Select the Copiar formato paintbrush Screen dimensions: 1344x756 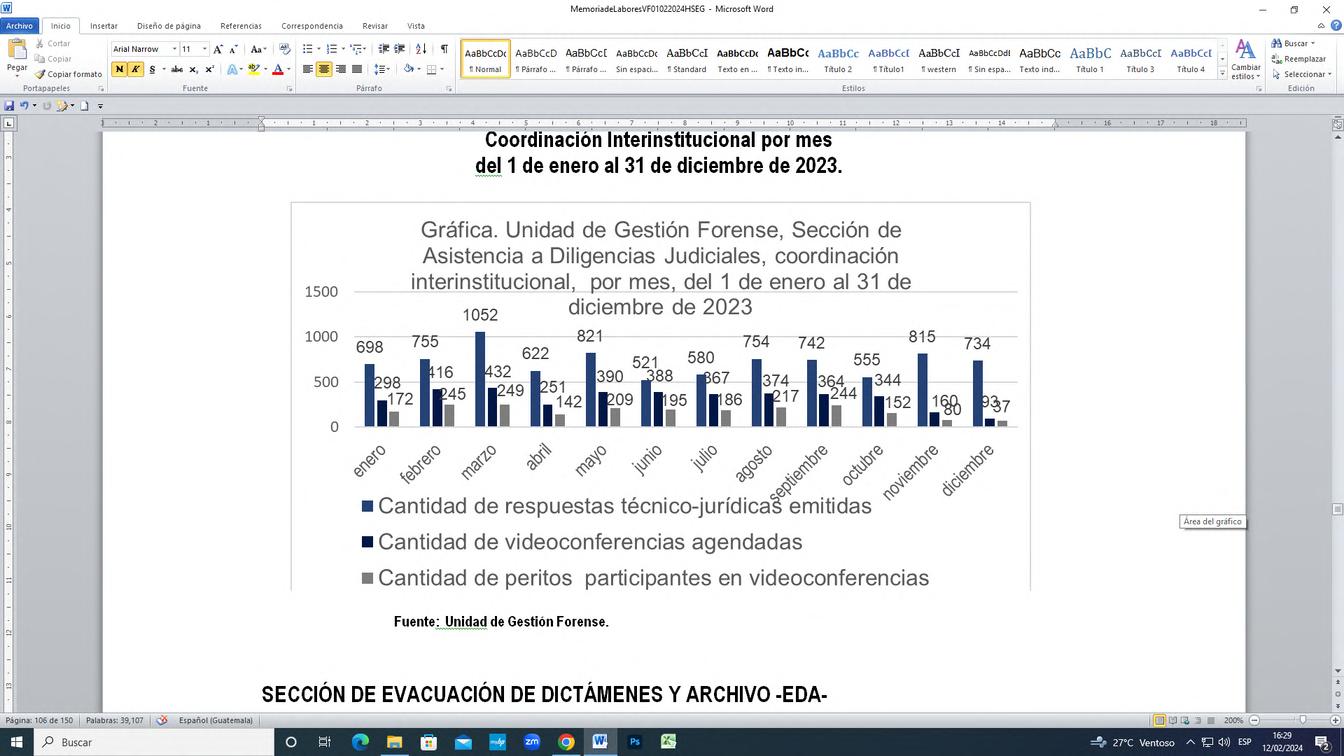click(x=68, y=74)
